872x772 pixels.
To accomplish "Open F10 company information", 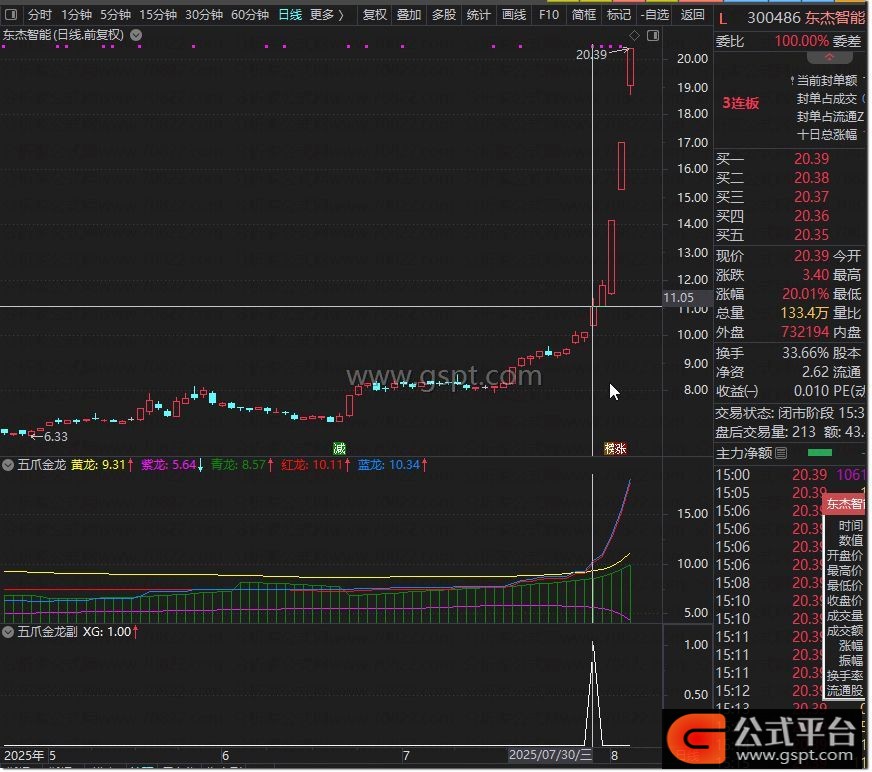I will coord(550,14).
